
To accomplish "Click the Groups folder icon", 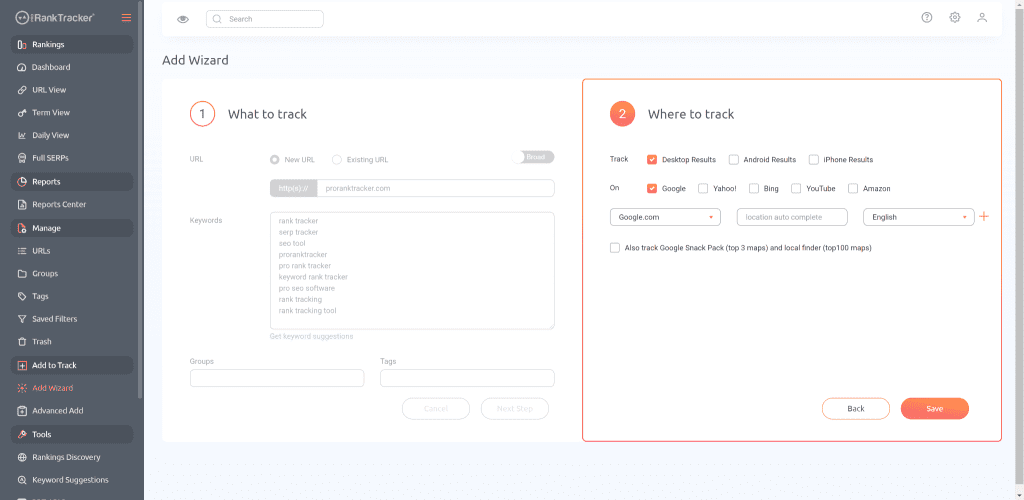I will tap(22, 273).
